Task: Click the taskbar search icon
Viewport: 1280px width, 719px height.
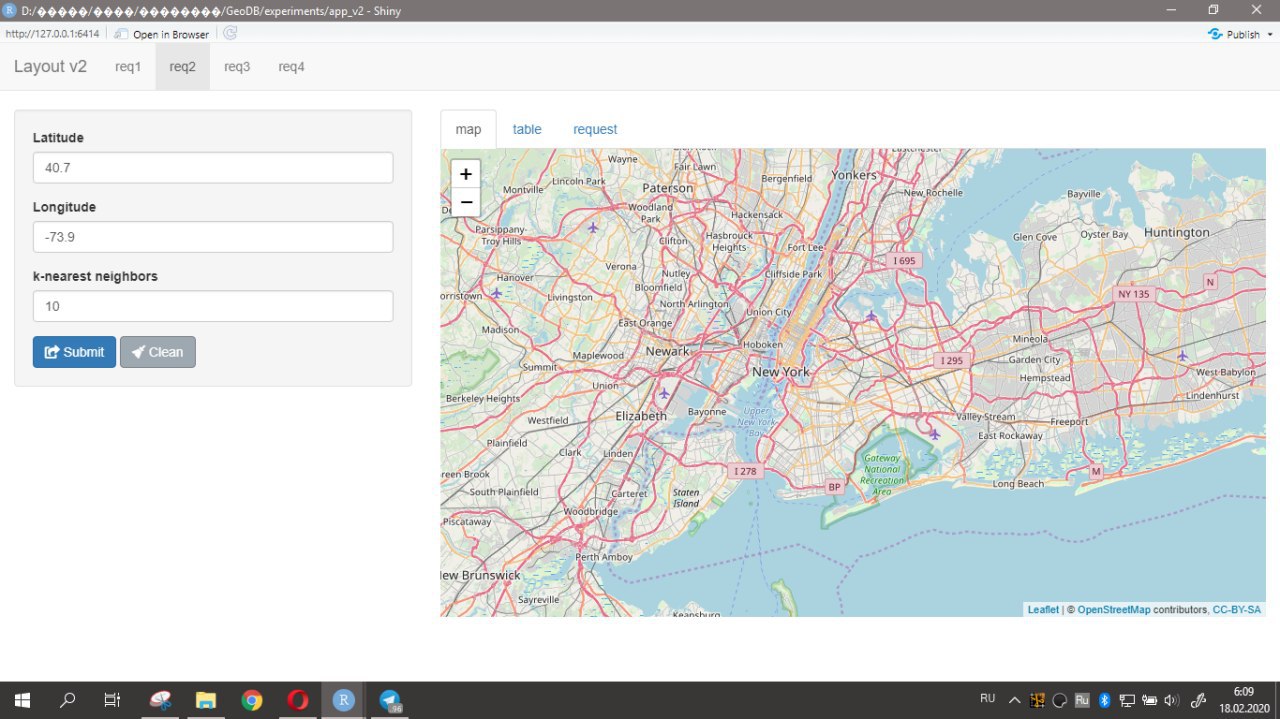Action: pos(67,700)
